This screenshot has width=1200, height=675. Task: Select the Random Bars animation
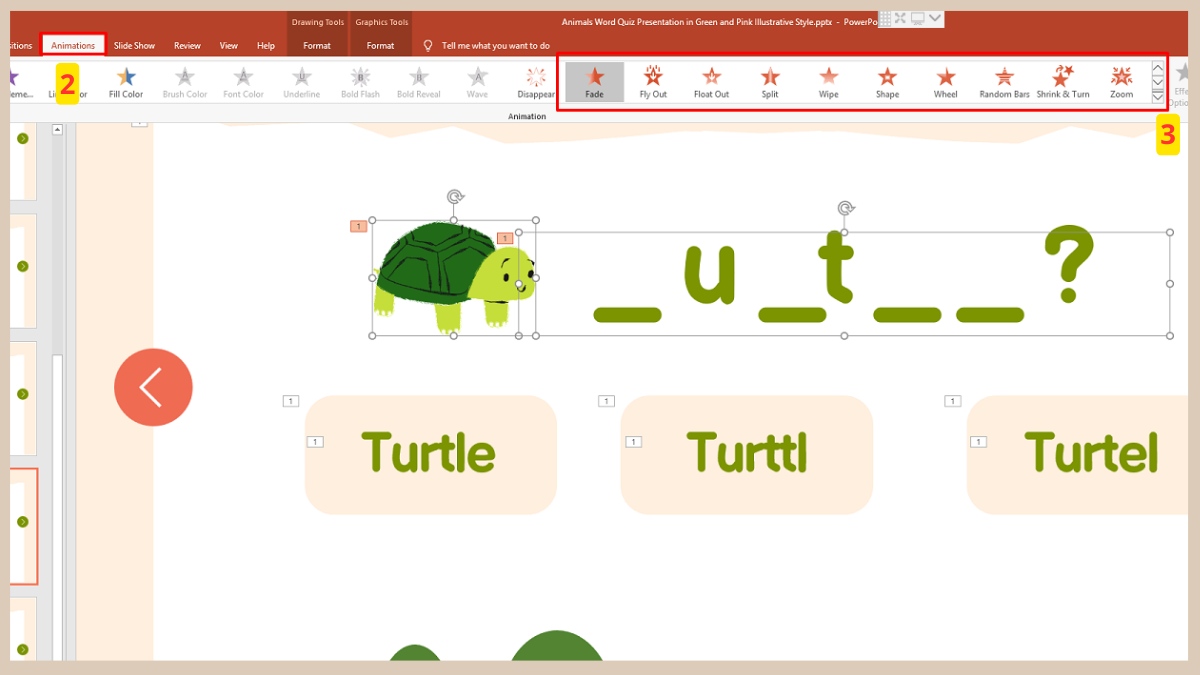(x=1004, y=81)
